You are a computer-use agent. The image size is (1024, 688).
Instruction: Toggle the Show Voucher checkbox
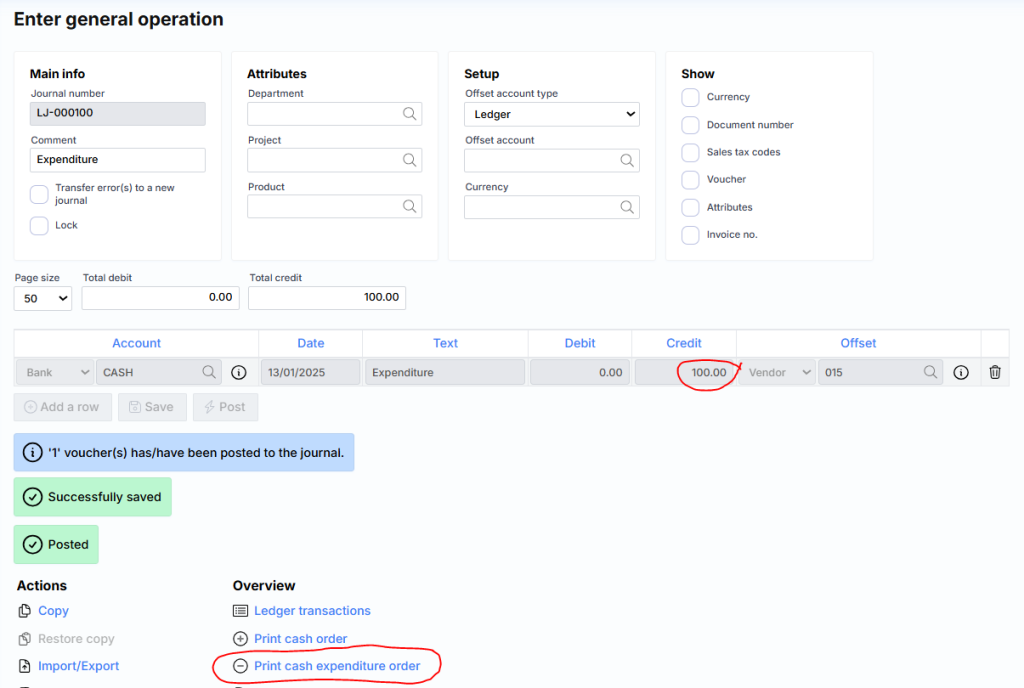(x=690, y=180)
